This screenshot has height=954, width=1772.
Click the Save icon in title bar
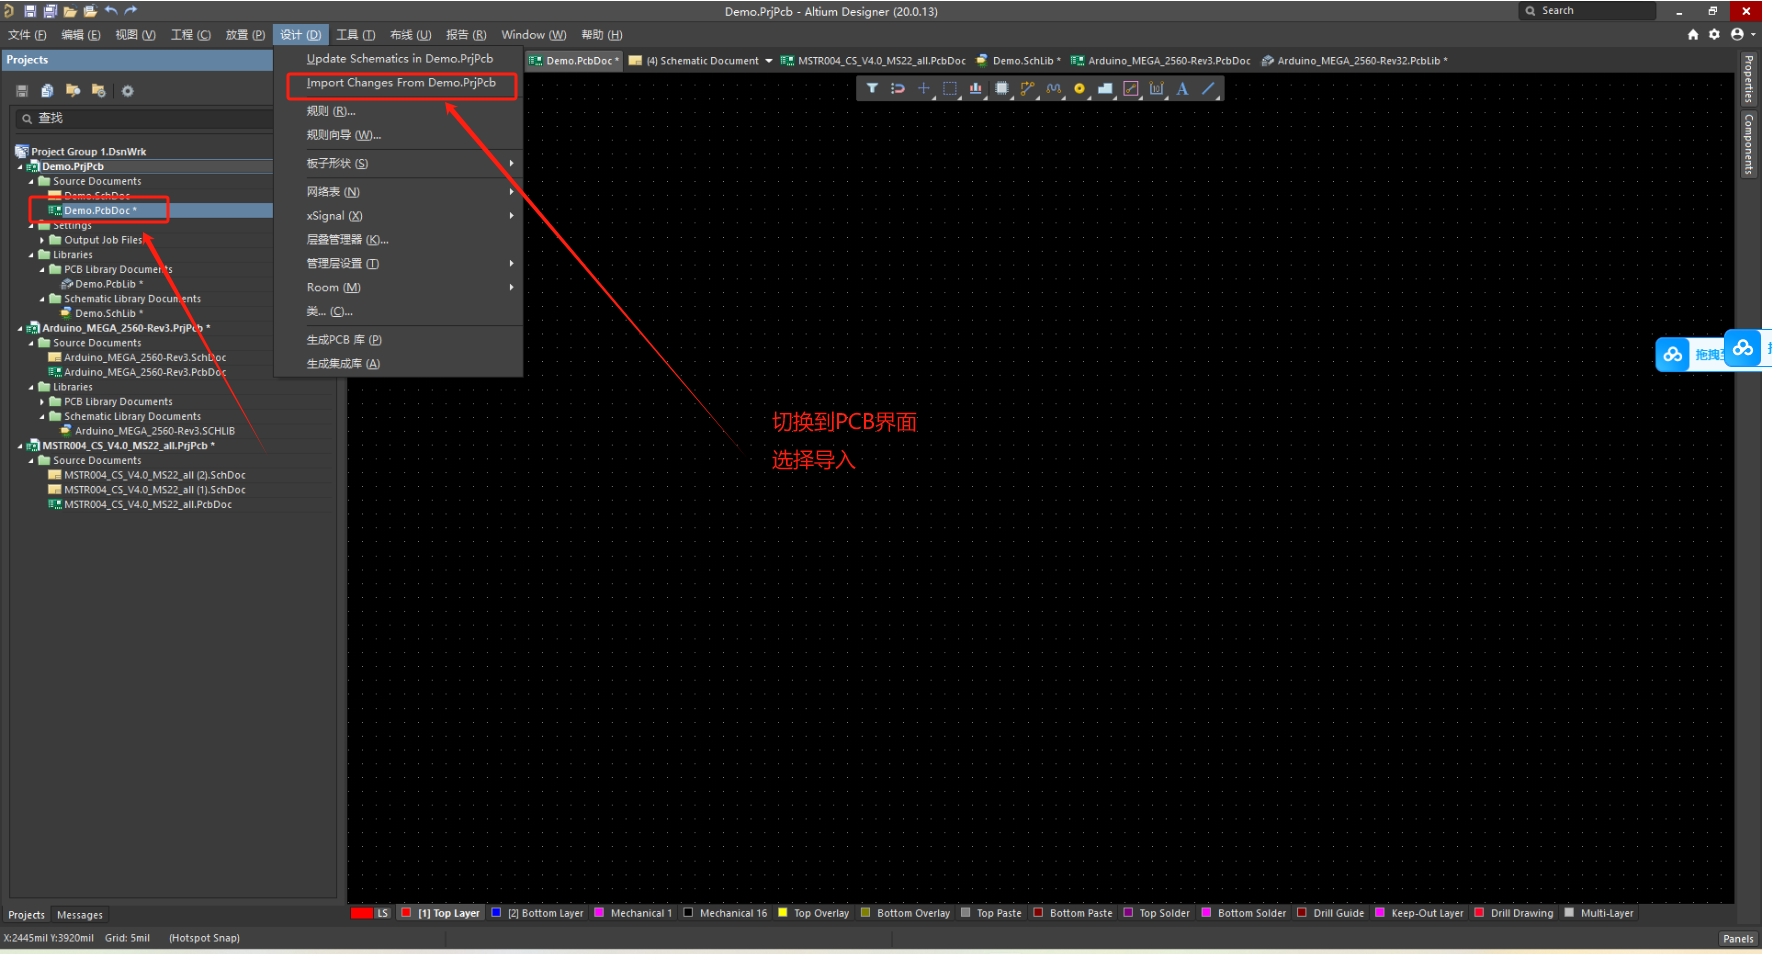point(30,11)
